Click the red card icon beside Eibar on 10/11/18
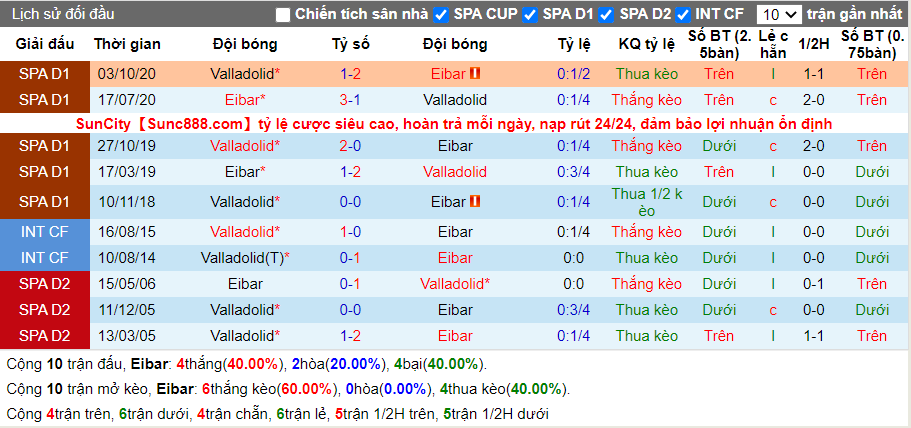This screenshot has height=428, width=911. 475,202
